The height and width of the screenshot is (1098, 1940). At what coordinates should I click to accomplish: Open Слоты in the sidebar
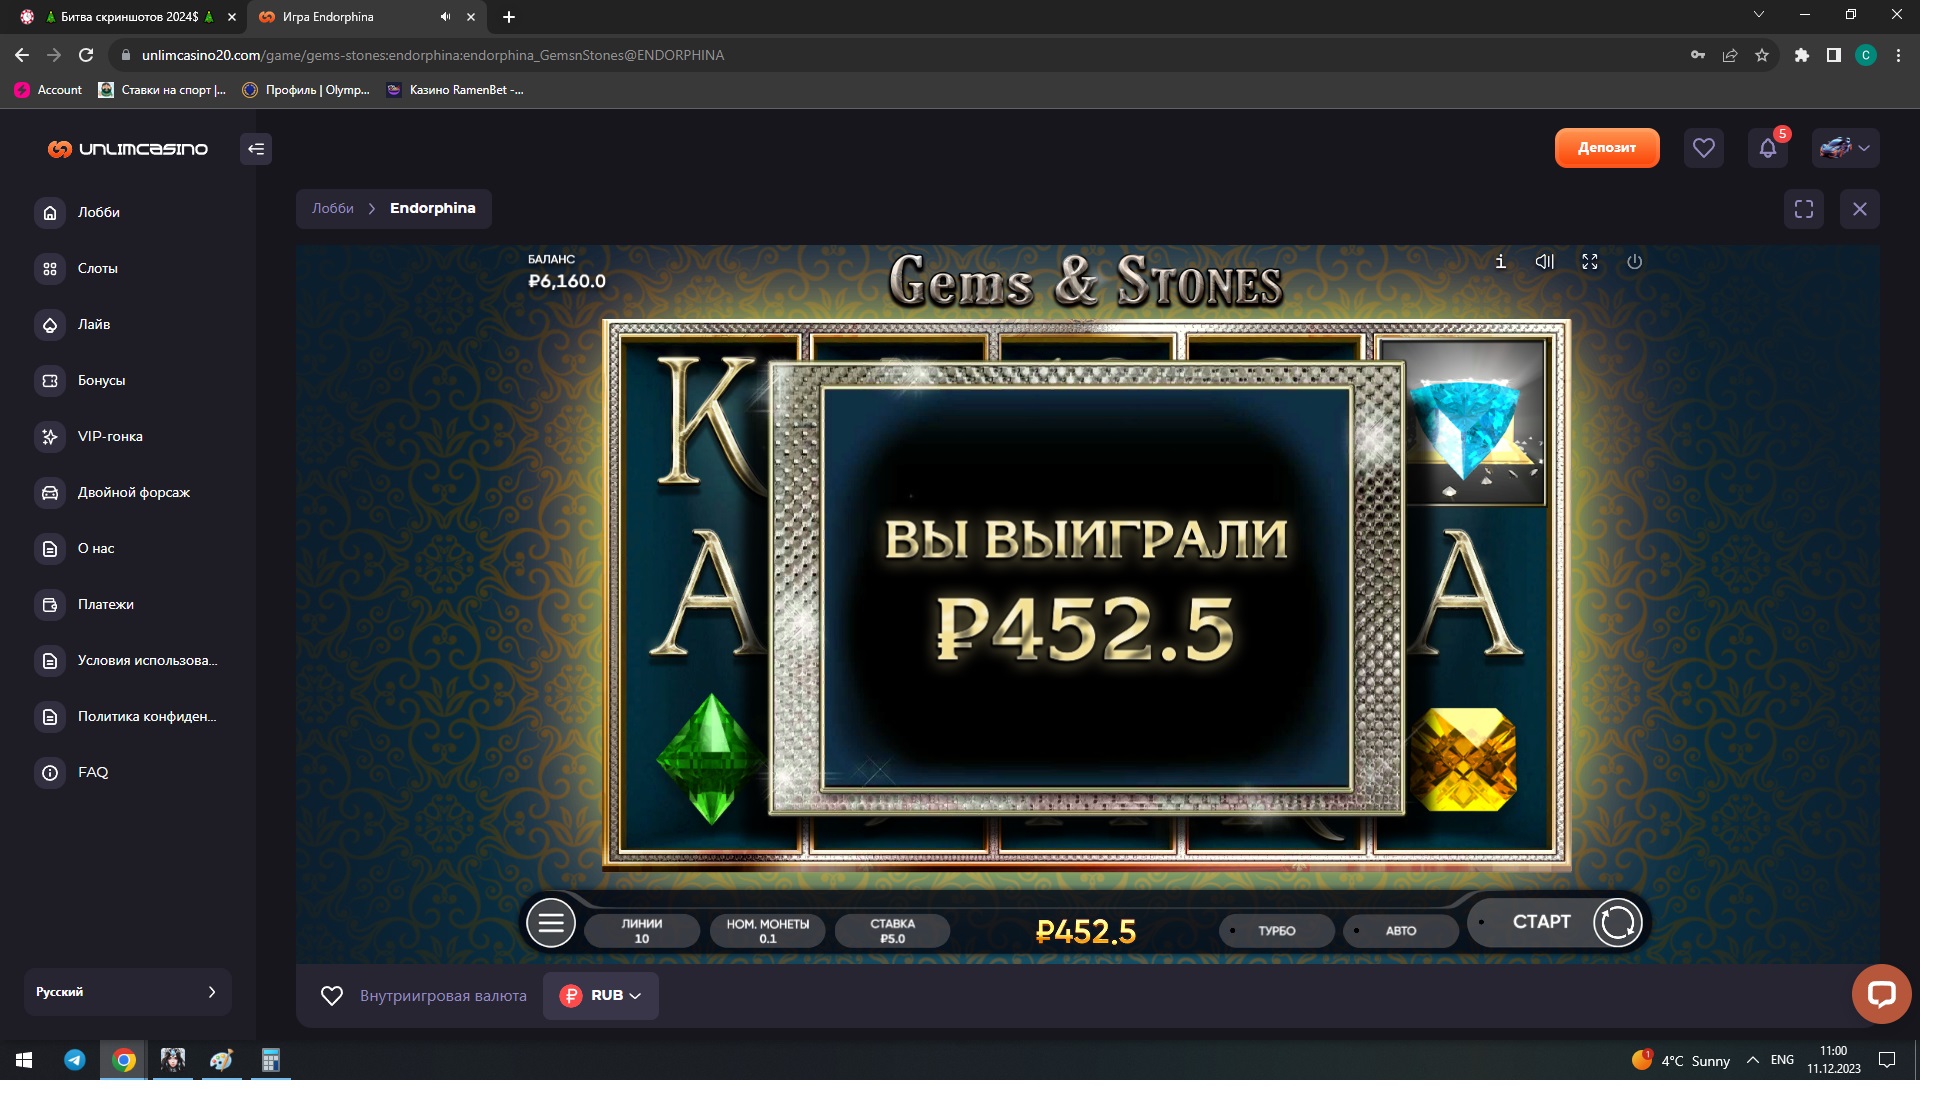(x=97, y=268)
